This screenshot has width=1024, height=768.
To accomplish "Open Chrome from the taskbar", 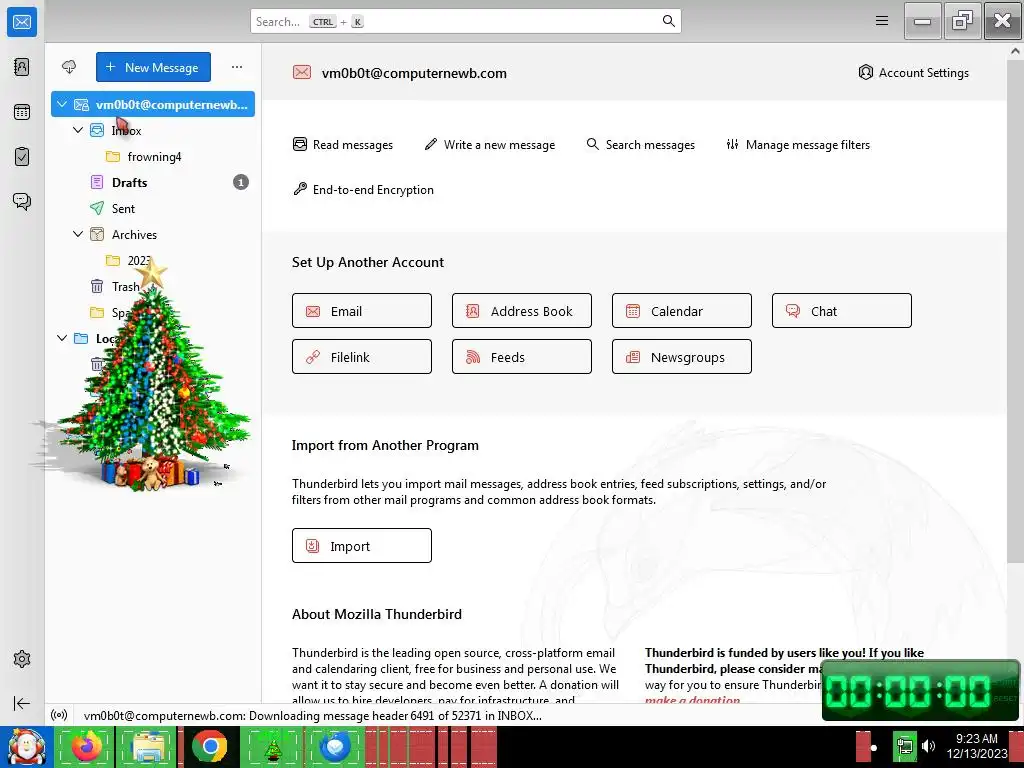I will [x=210, y=747].
